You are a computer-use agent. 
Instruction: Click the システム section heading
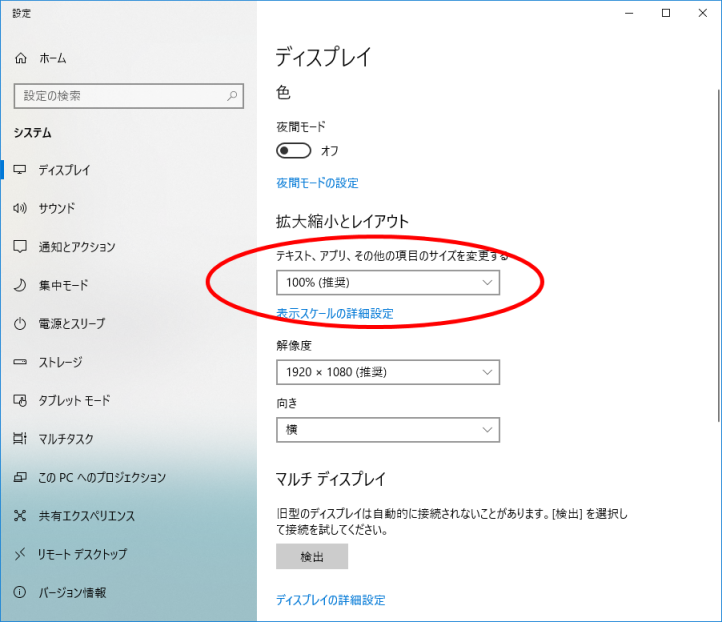32,133
